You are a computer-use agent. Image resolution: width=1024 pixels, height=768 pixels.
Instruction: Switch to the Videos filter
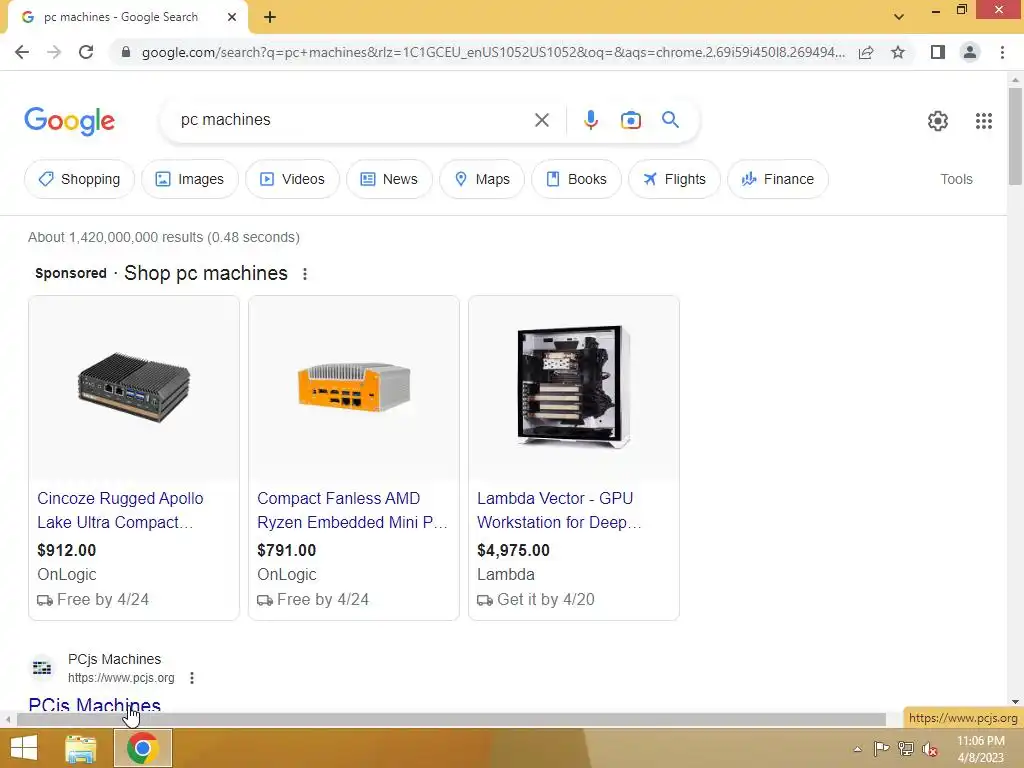click(292, 179)
